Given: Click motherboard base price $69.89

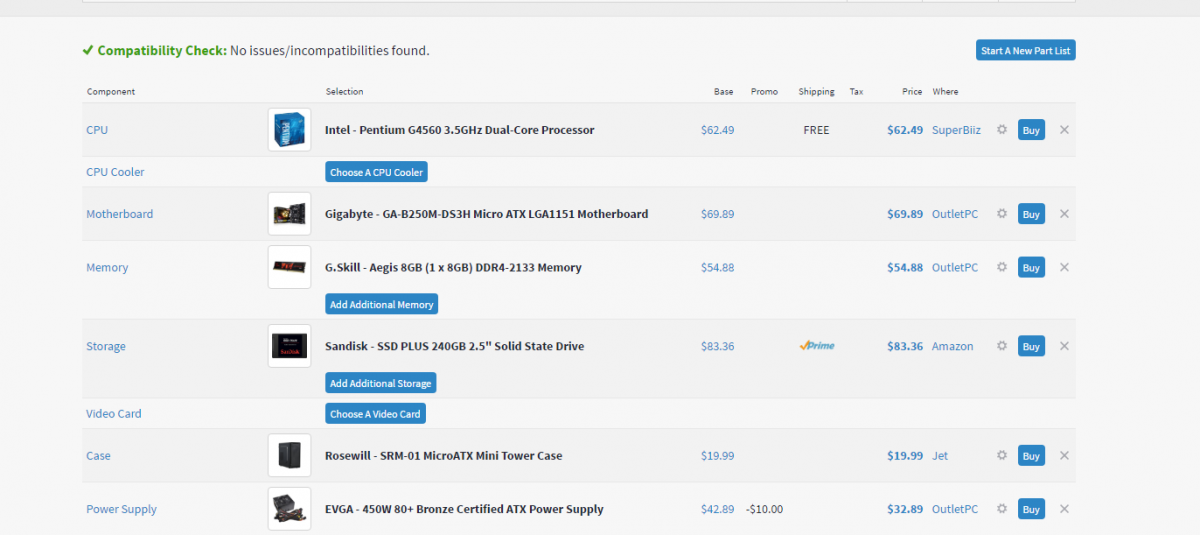Looking at the screenshot, I should tap(717, 214).
